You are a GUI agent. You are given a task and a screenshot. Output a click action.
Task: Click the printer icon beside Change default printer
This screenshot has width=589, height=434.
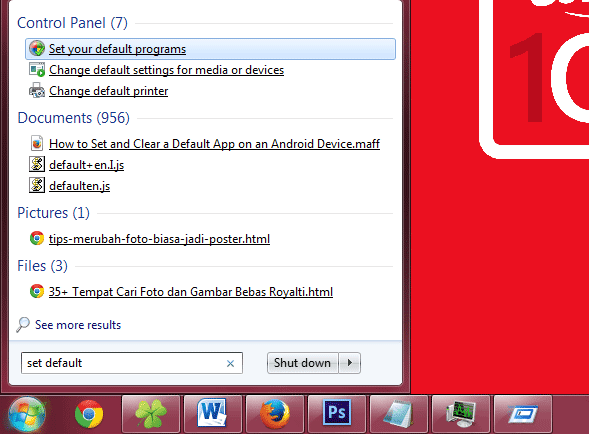[37, 91]
